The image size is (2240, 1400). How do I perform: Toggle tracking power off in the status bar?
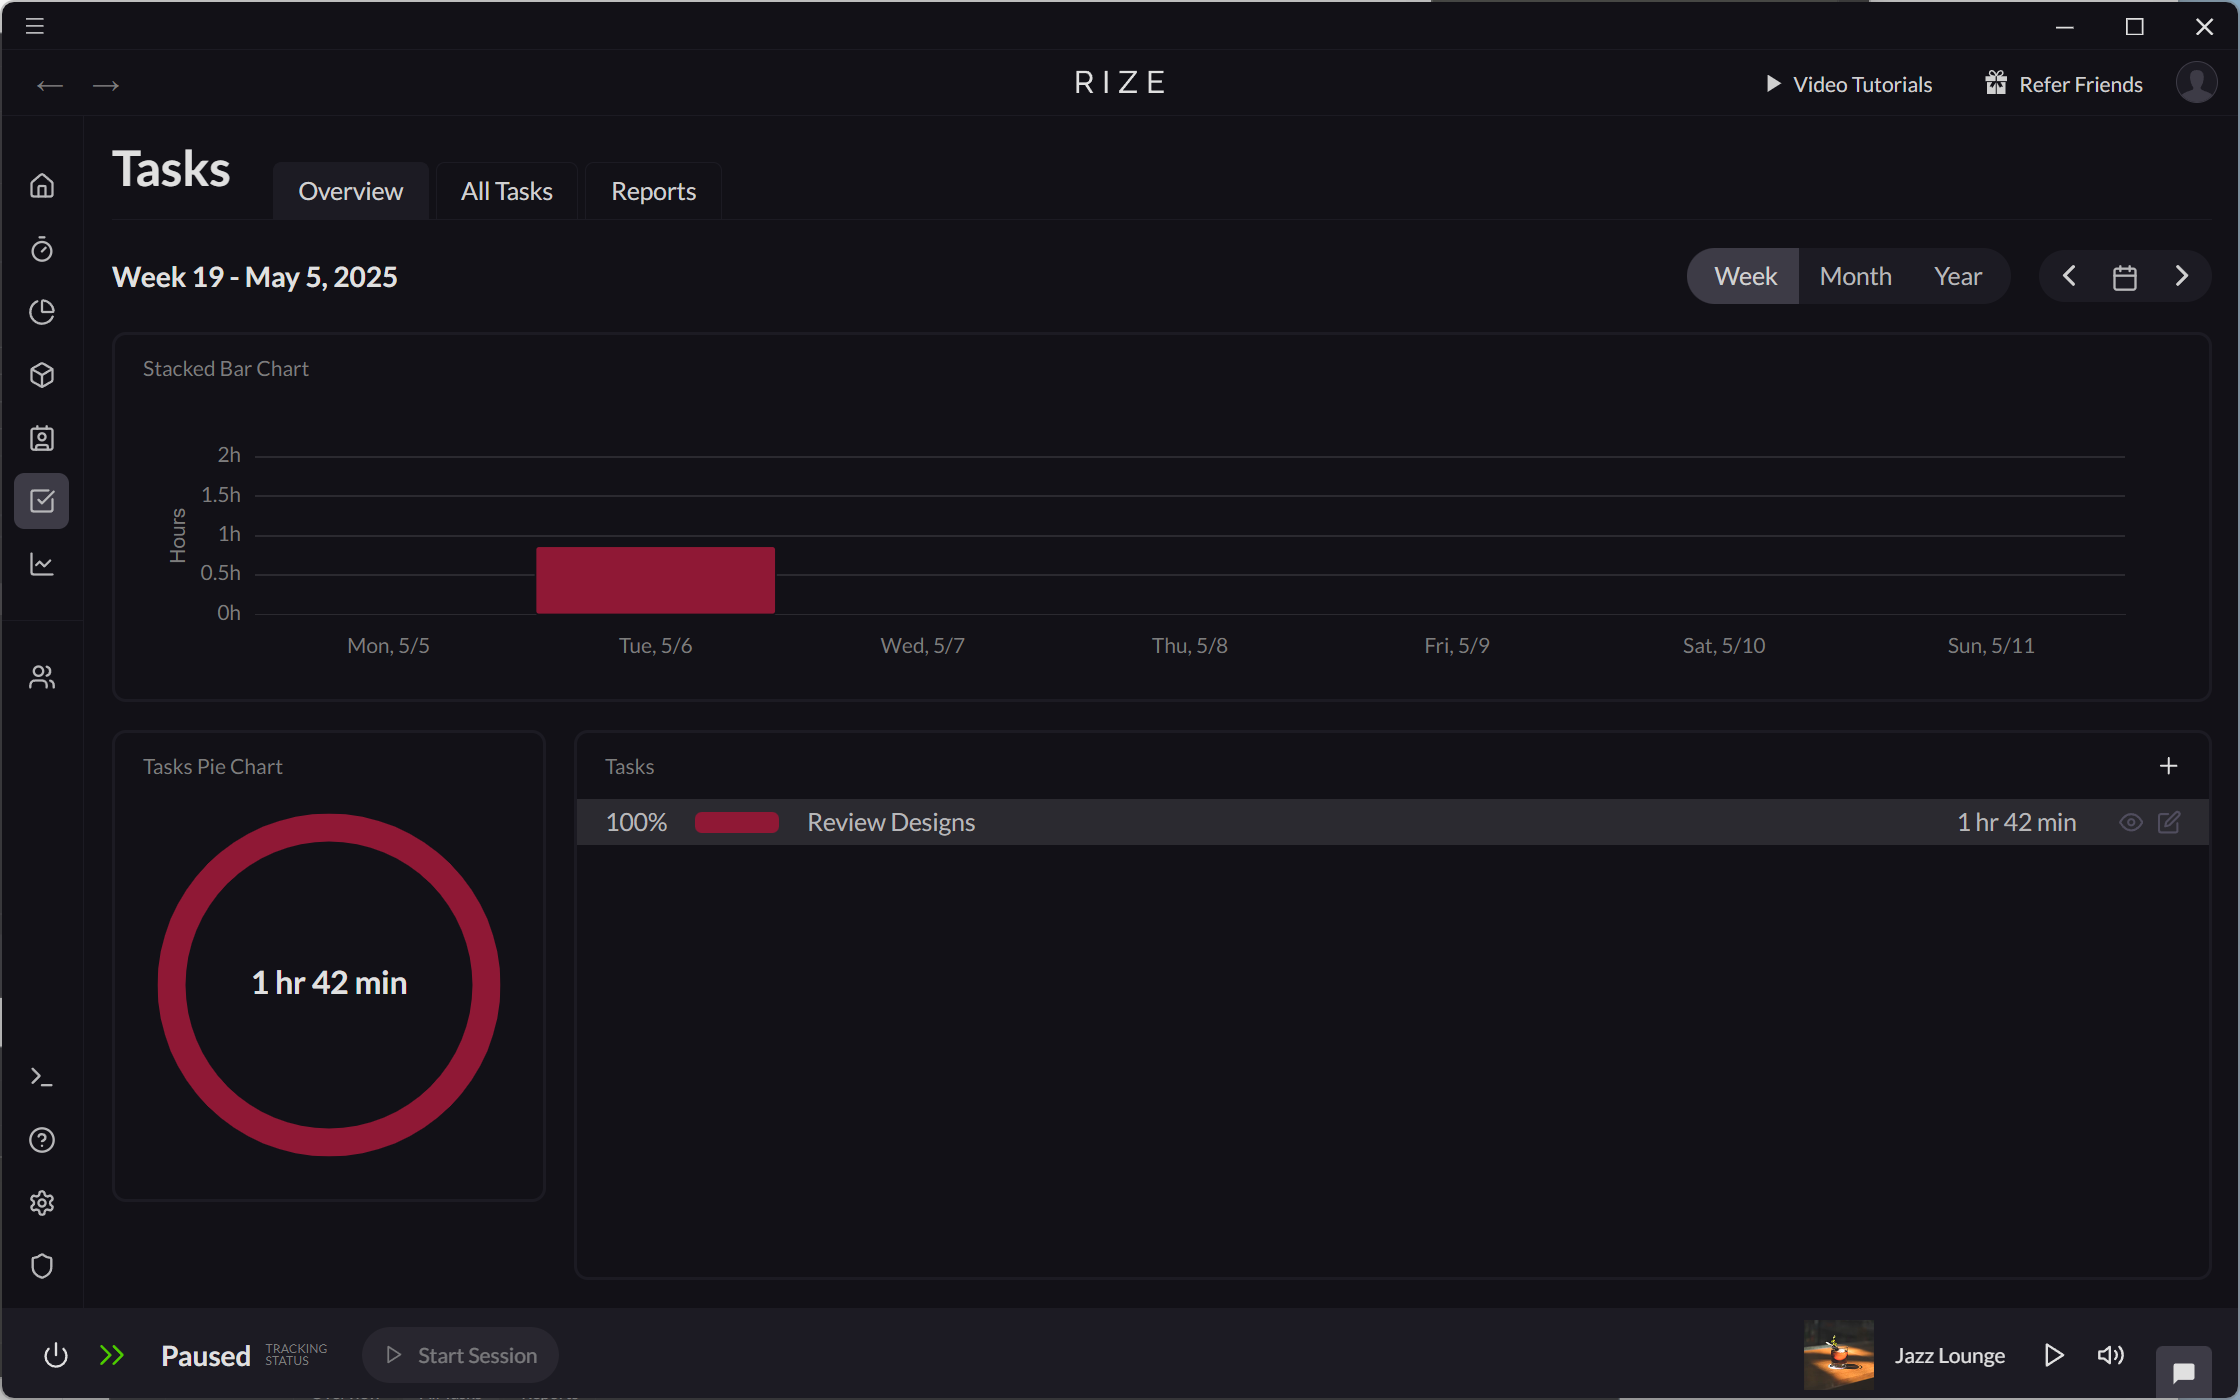coord(56,1355)
